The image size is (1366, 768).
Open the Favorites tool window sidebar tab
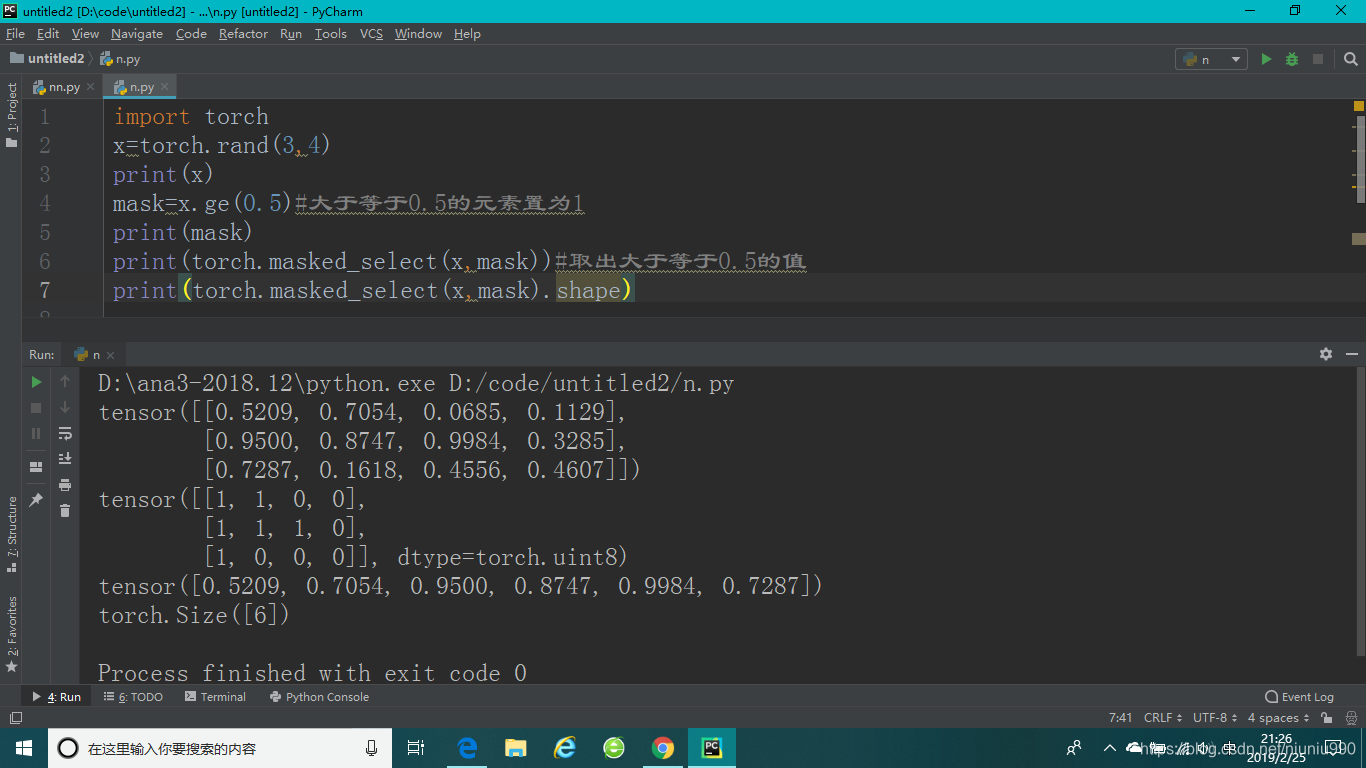coord(12,634)
